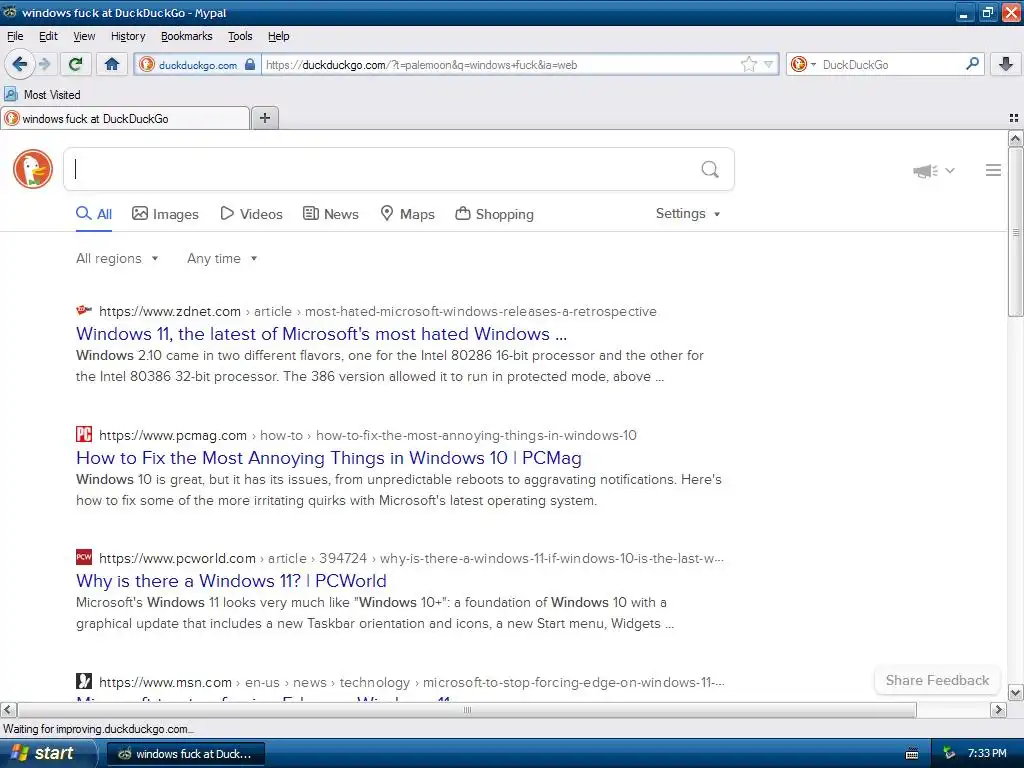Open the Bookmarks menu
The height and width of the screenshot is (768, 1024).
(187, 36)
